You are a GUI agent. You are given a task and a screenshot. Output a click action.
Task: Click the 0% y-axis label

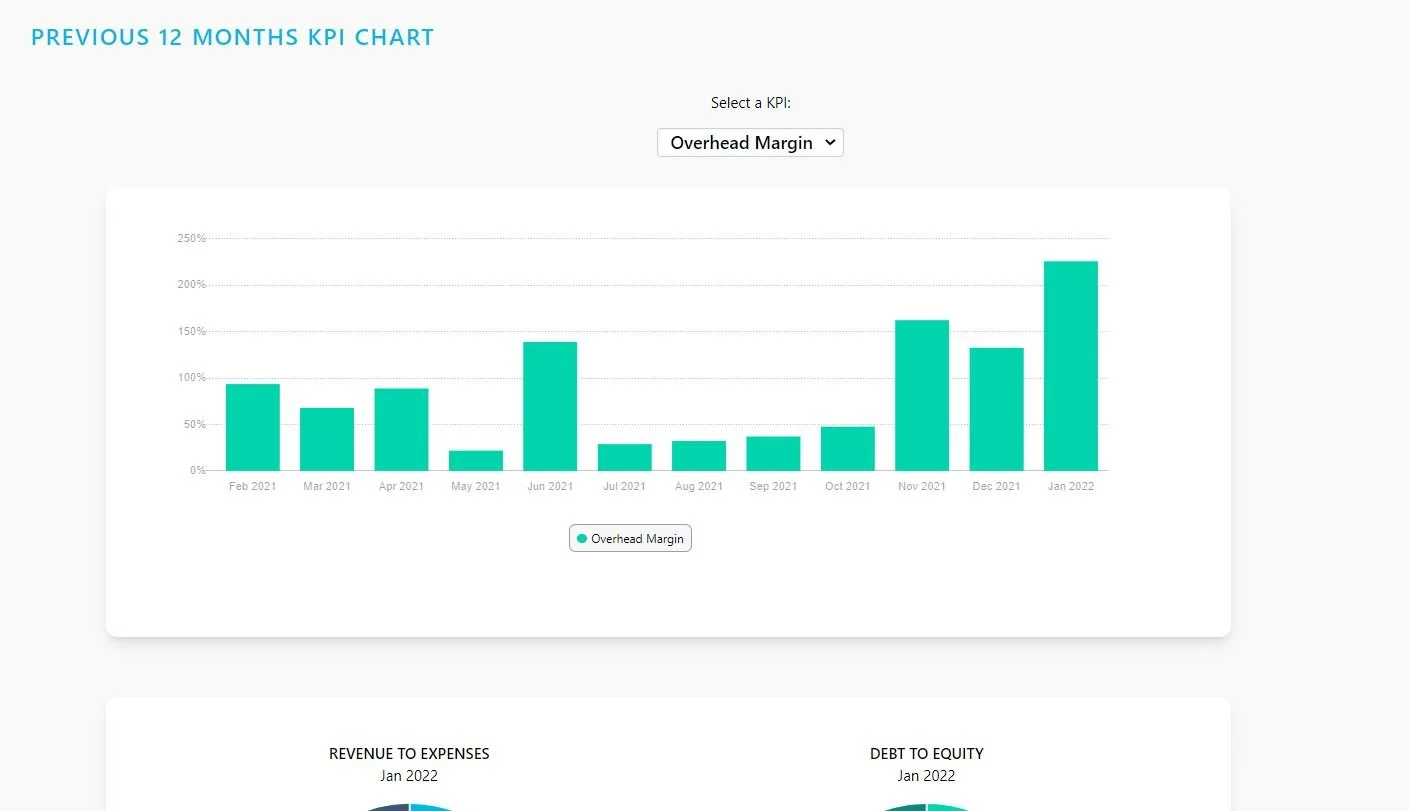(x=198, y=471)
